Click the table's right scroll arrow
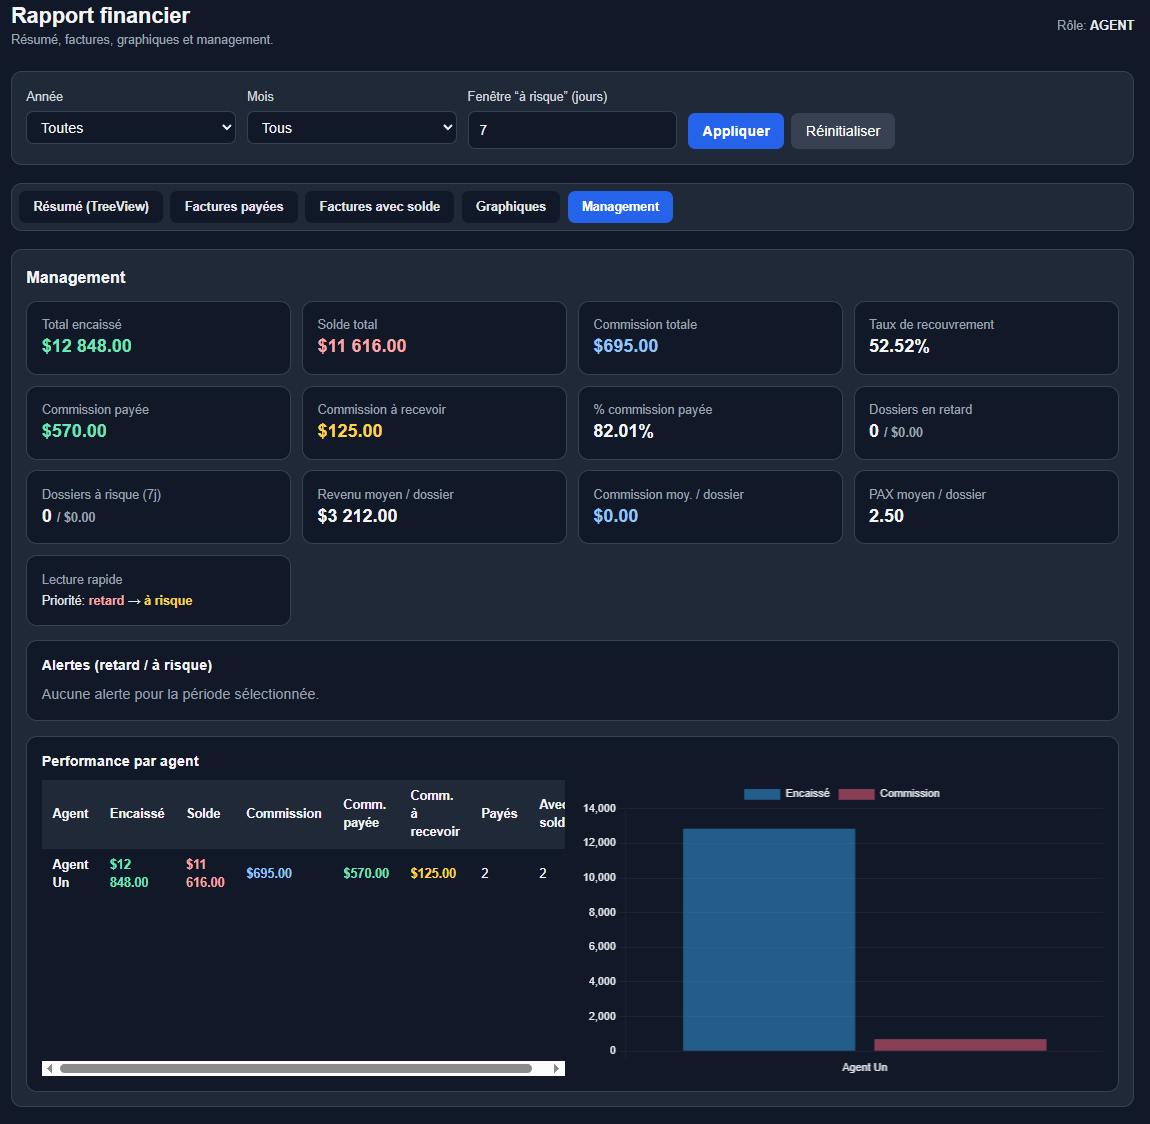This screenshot has height=1124, width=1150. pyautogui.click(x=557, y=1069)
